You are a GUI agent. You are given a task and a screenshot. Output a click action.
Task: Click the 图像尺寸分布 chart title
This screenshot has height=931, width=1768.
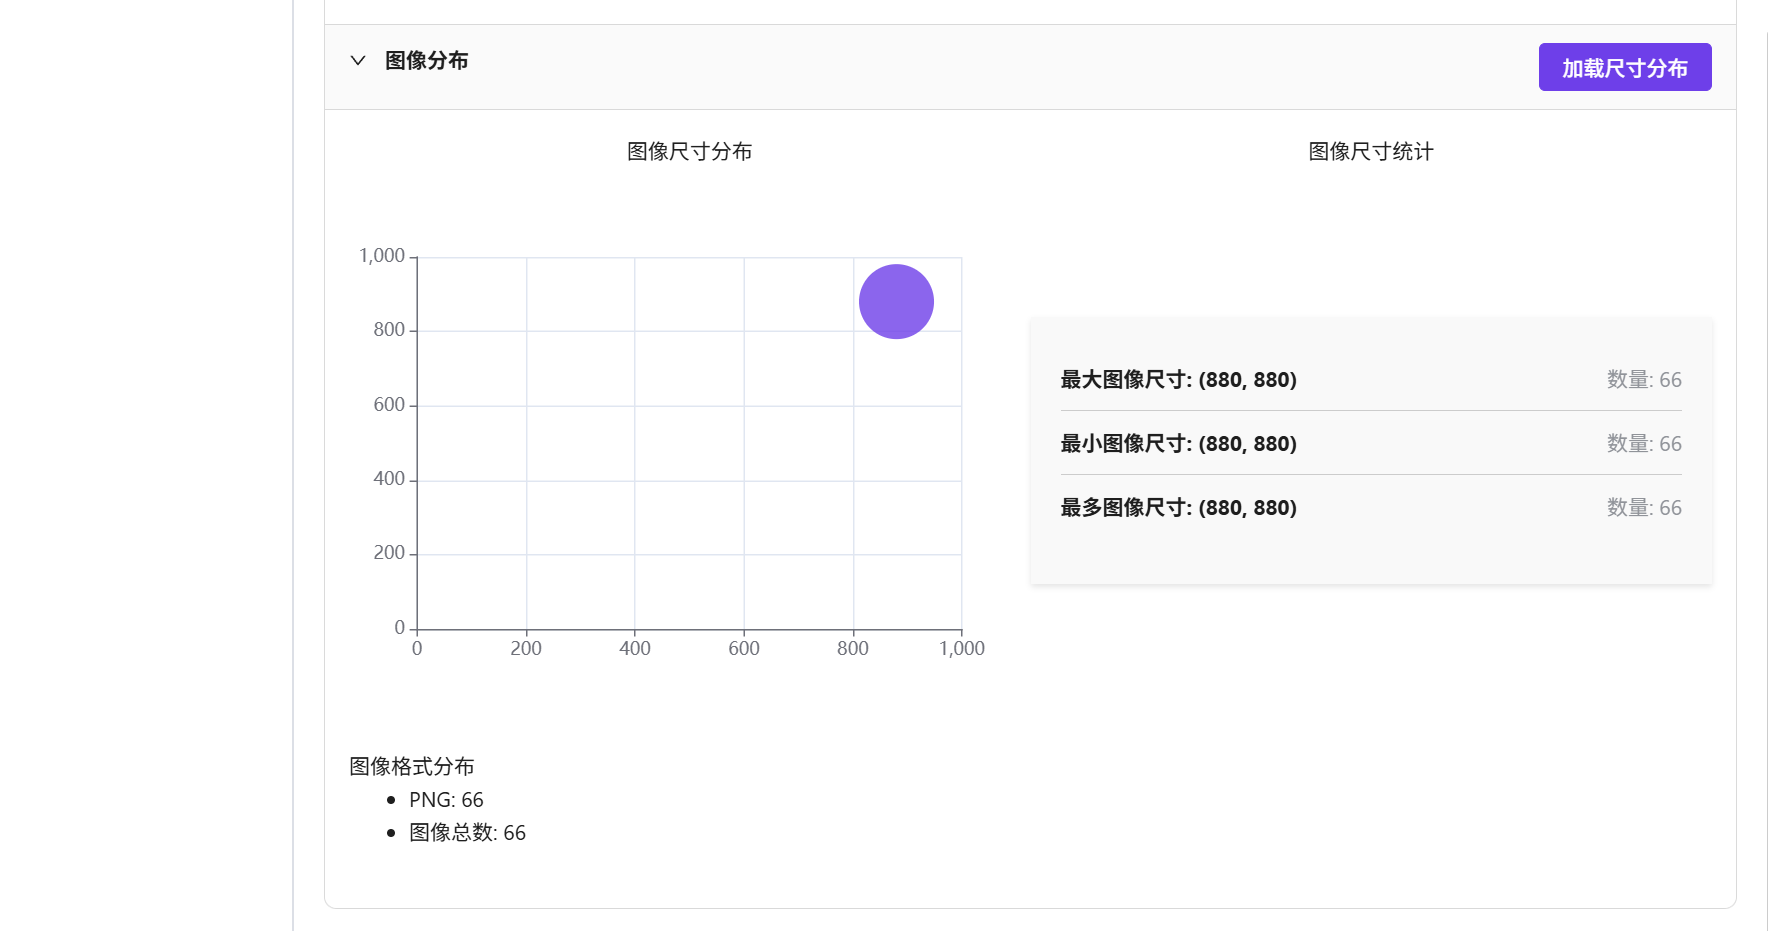point(689,151)
